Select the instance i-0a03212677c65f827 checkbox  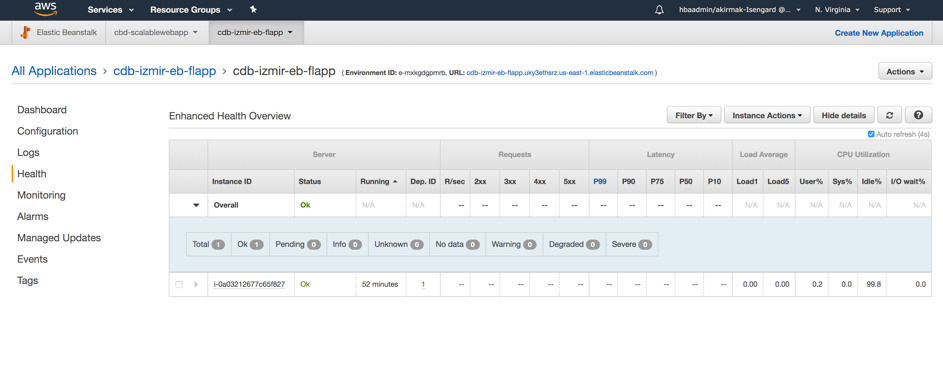[x=179, y=284]
